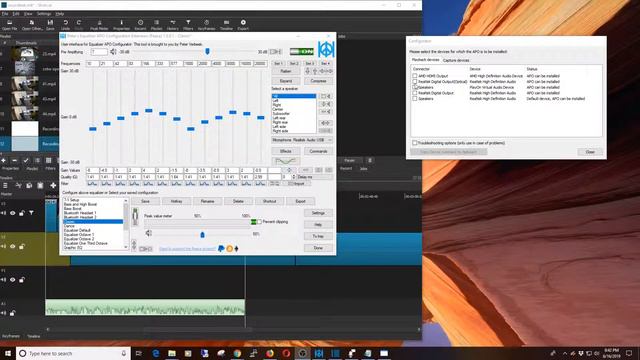Open the Keyframes panel in Shotcut toolbar
This screenshot has width=640, height=360.
point(207,25)
